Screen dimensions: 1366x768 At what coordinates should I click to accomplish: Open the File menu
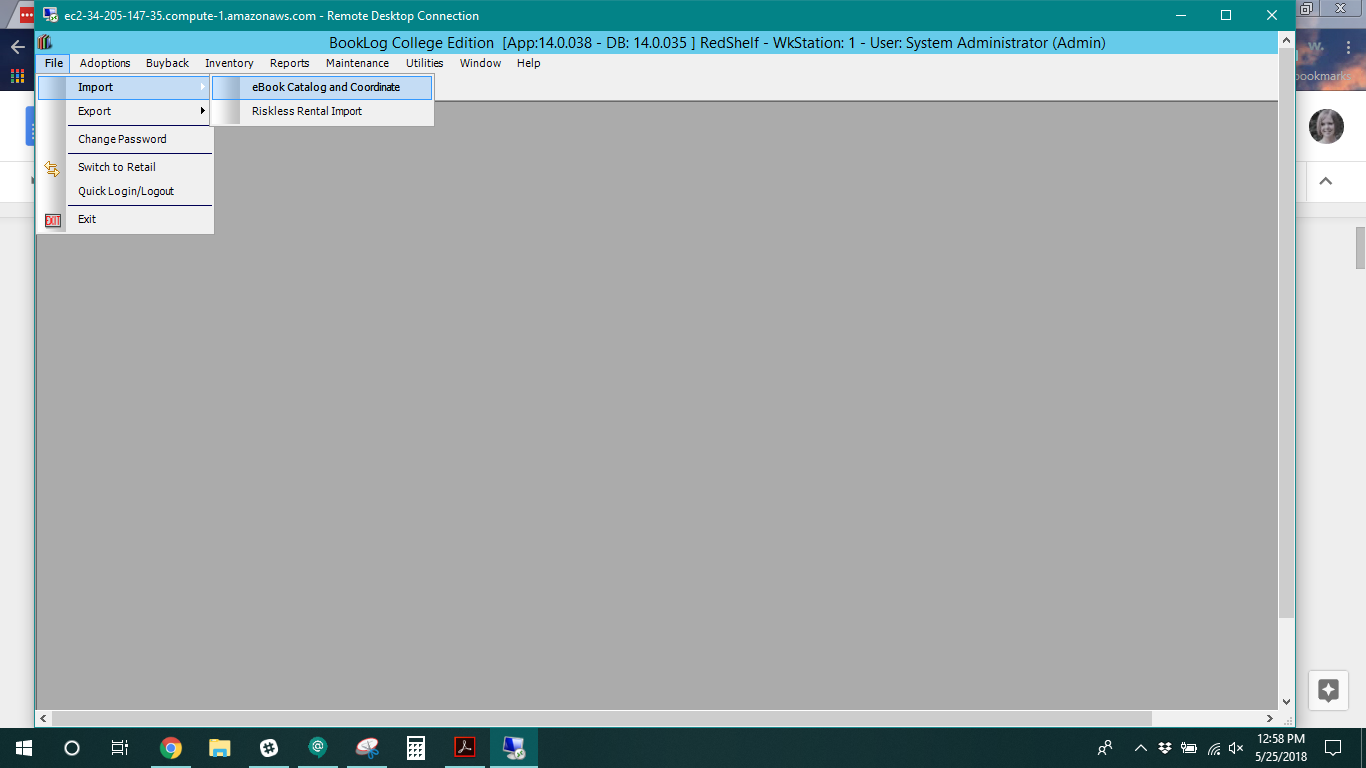coord(54,63)
